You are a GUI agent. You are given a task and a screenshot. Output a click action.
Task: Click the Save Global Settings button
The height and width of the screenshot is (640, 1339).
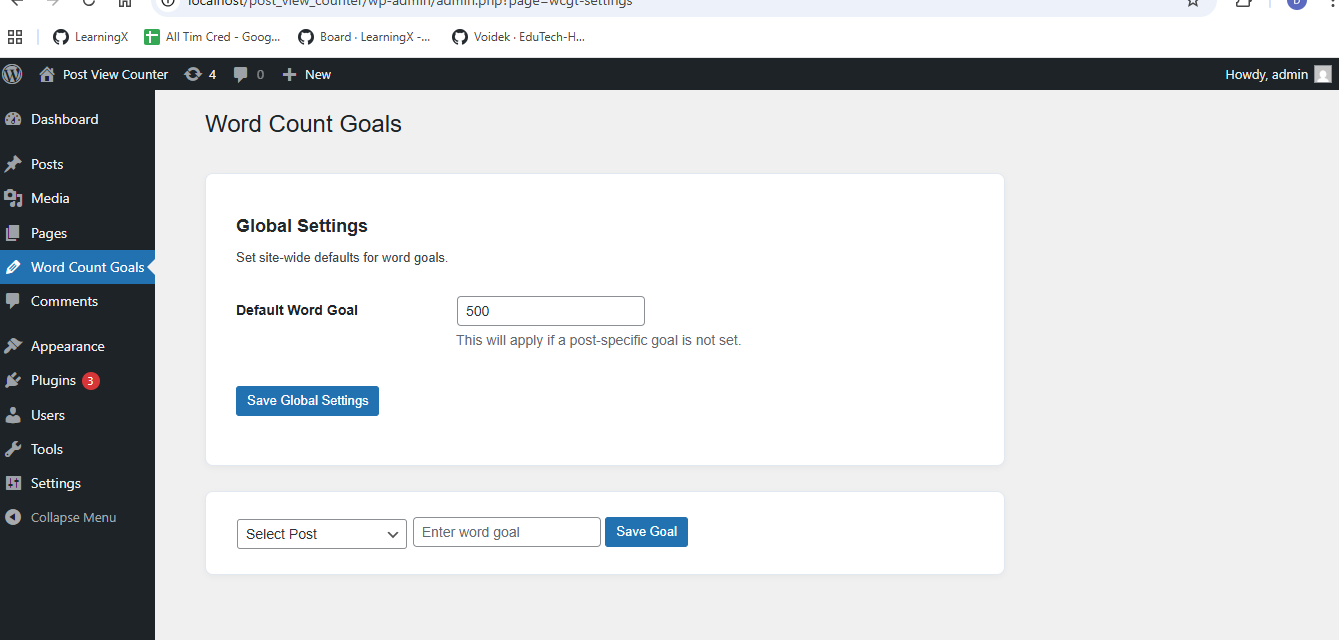pyautogui.click(x=307, y=400)
